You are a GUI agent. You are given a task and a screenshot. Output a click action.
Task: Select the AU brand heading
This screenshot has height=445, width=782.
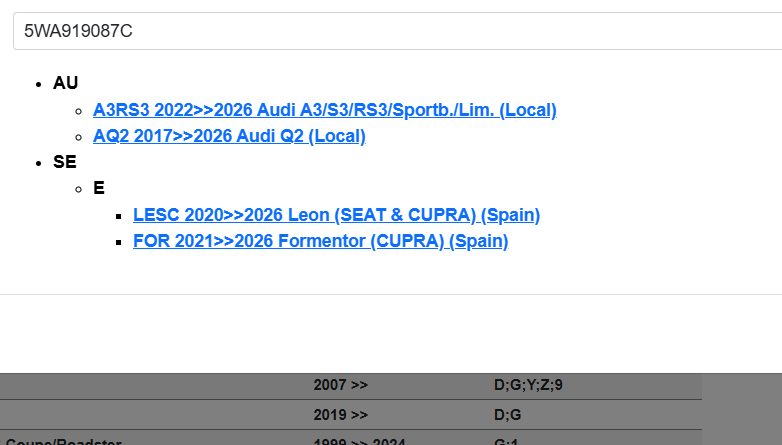[65, 83]
